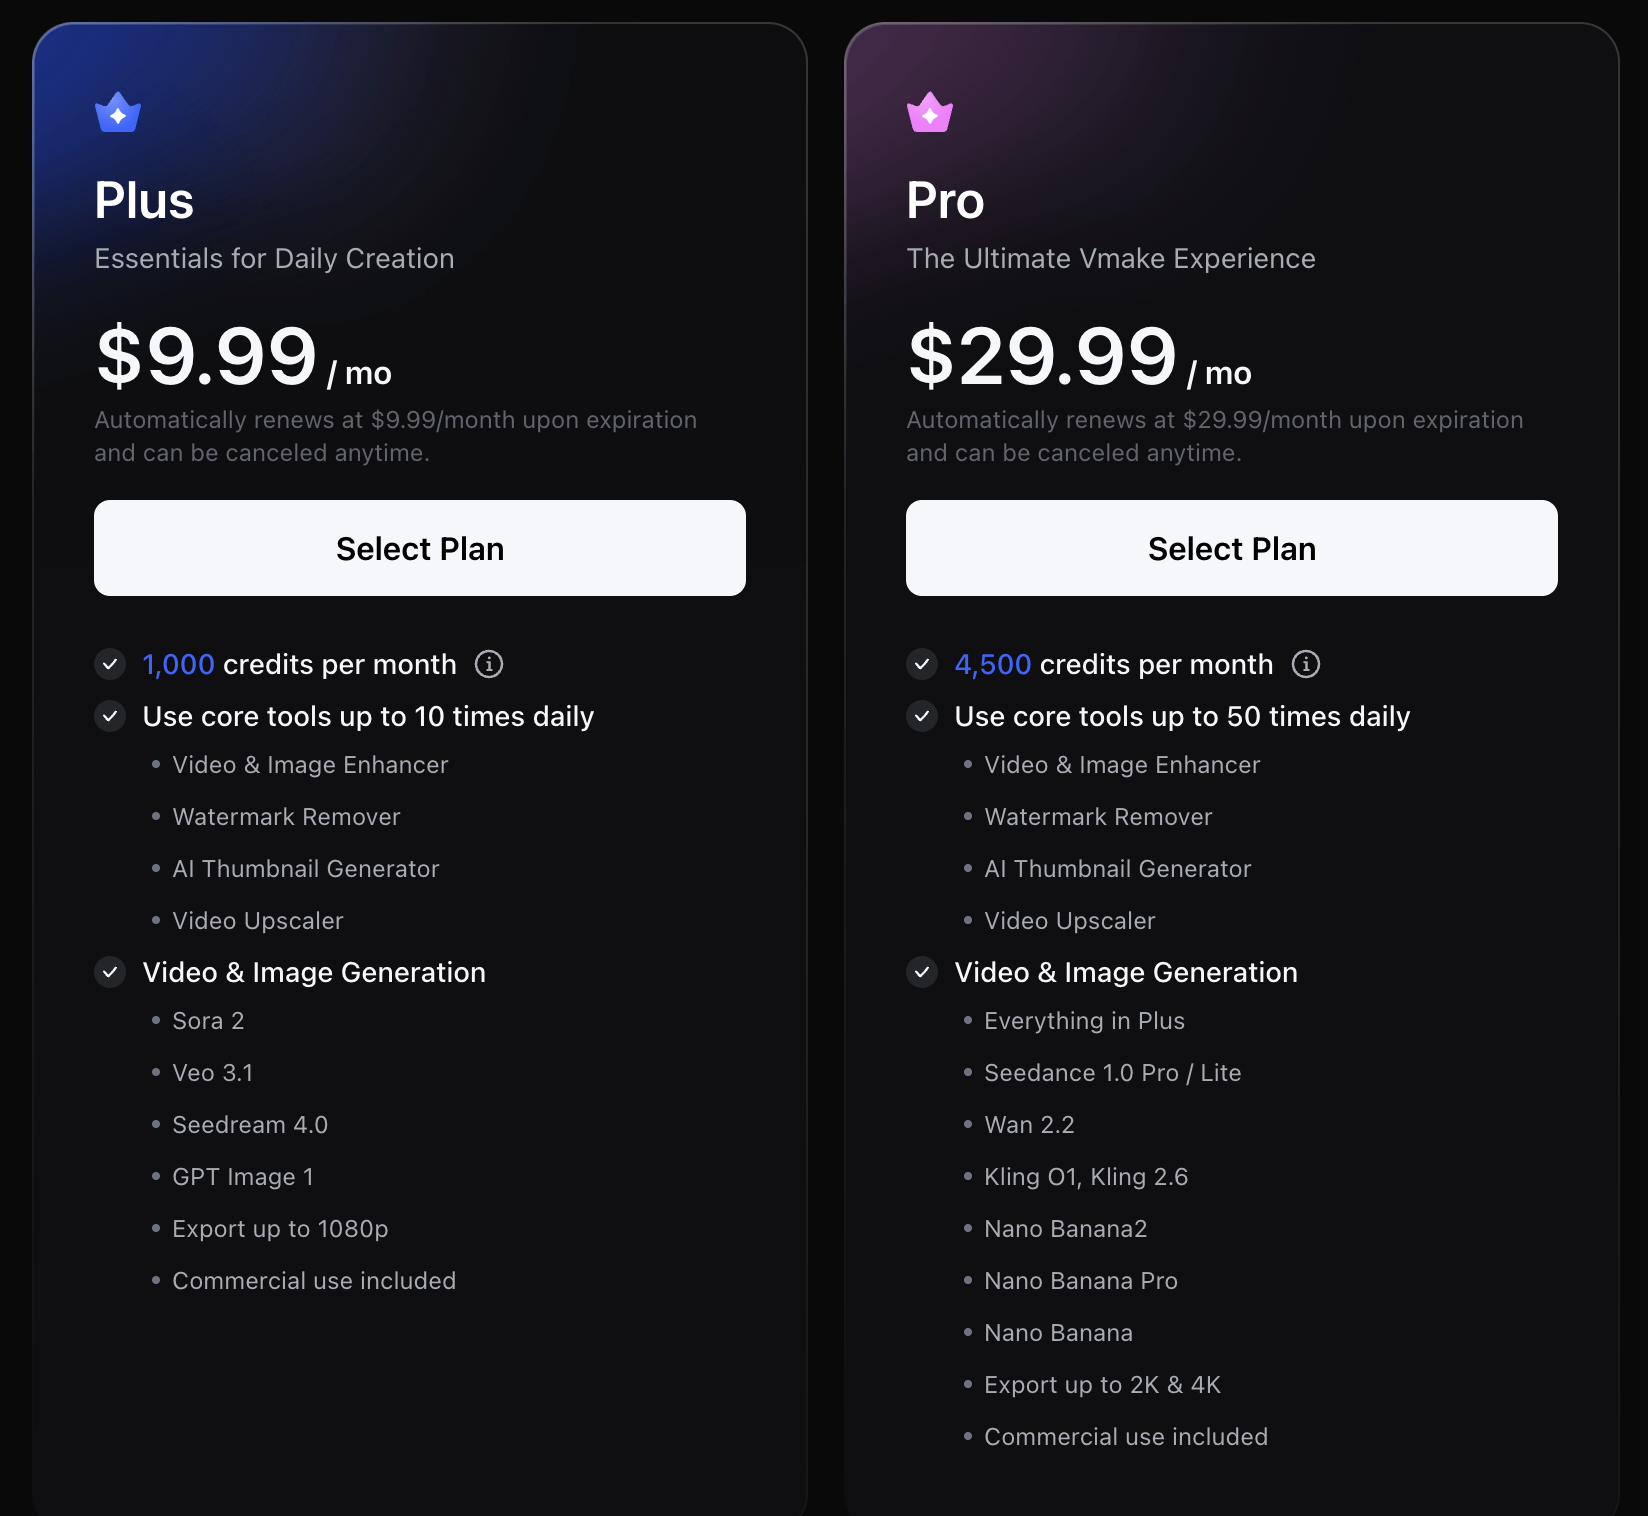This screenshot has height=1516, width=1648.
Task: Open info icon beside 1,000 credits
Action: [x=489, y=664]
